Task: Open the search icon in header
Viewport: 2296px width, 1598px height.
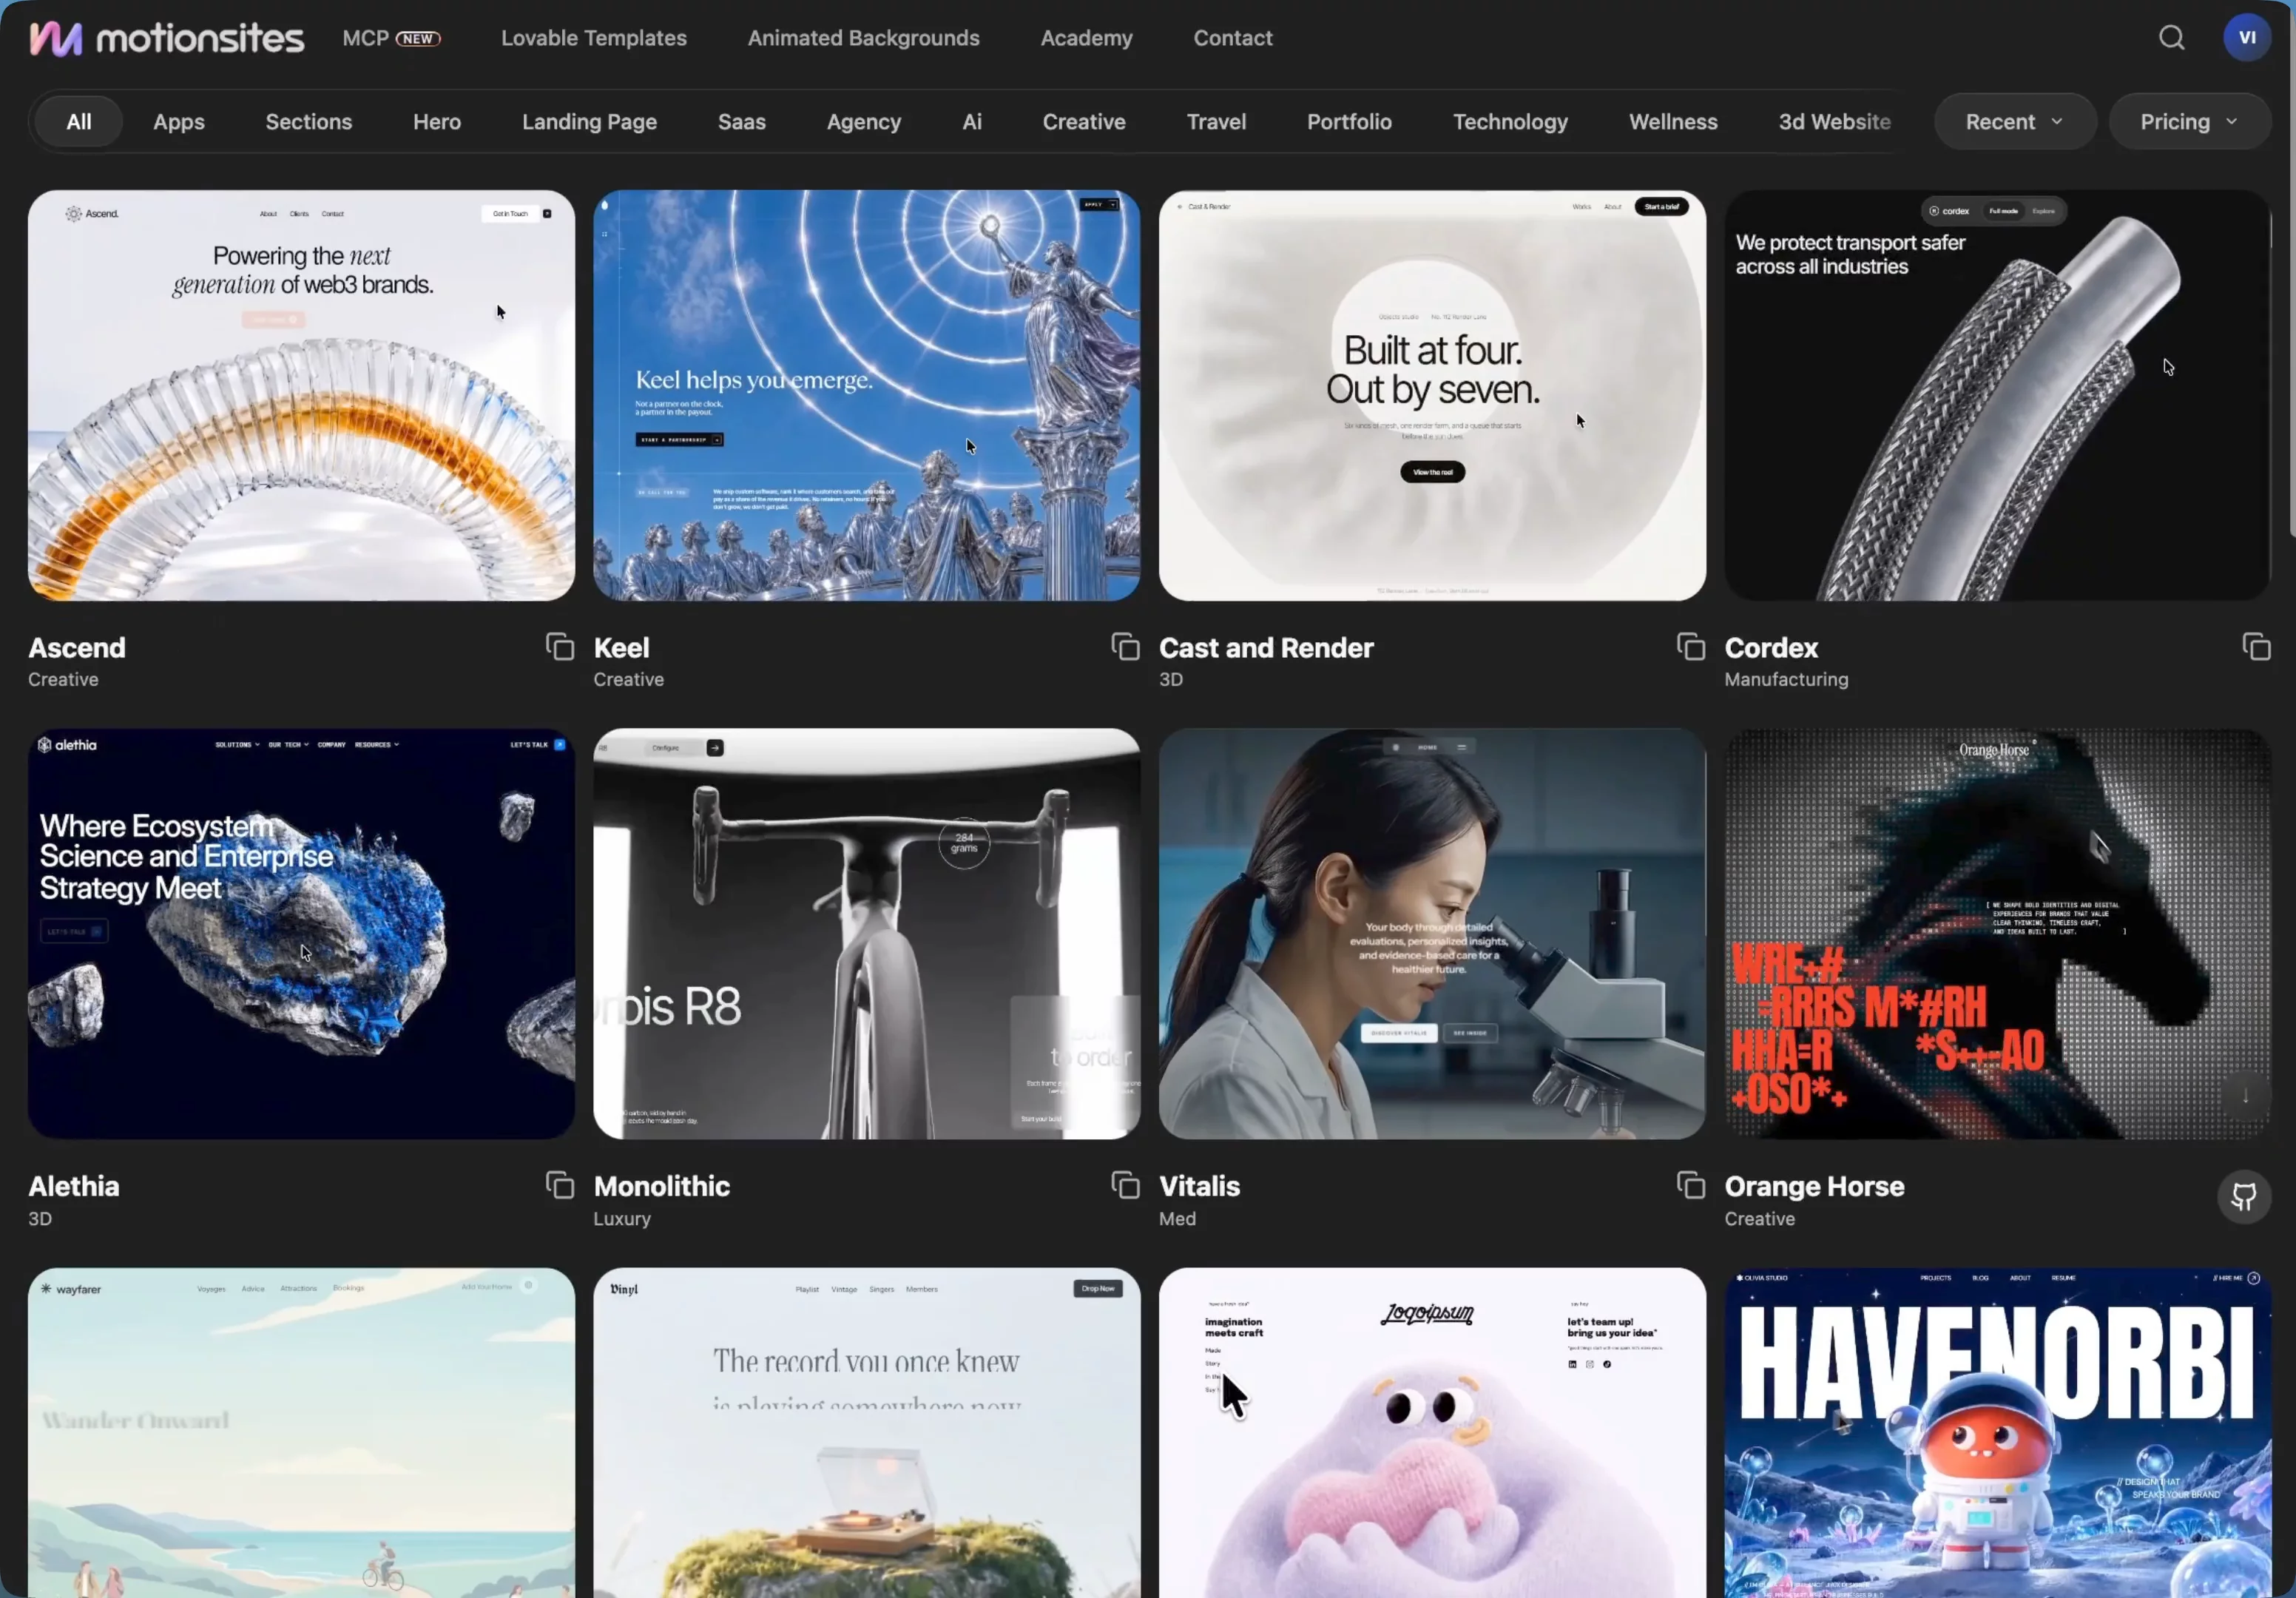Action: pyautogui.click(x=2171, y=38)
